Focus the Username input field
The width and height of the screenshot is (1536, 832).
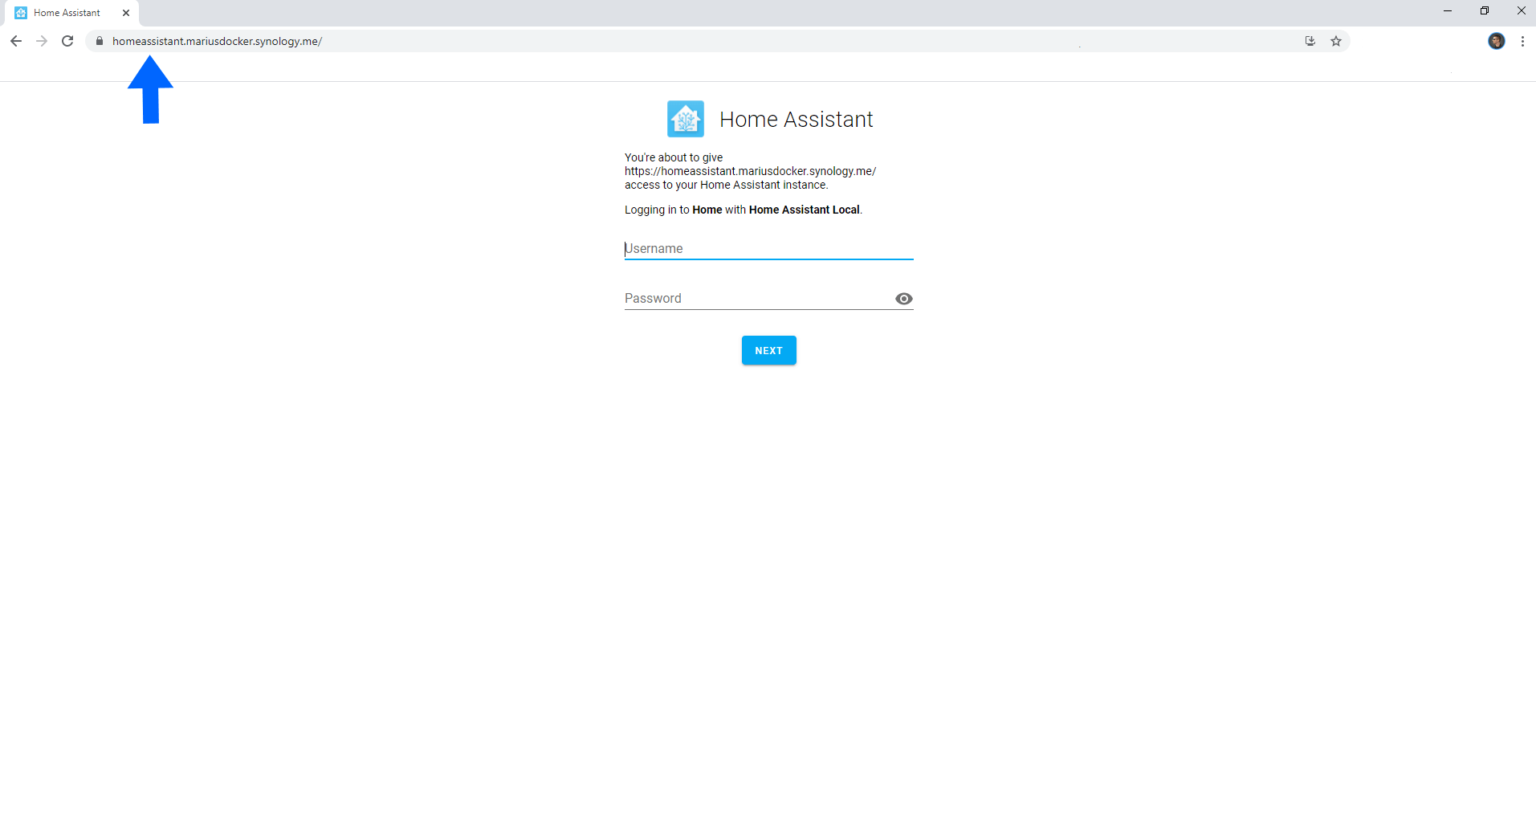click(768, 249)
